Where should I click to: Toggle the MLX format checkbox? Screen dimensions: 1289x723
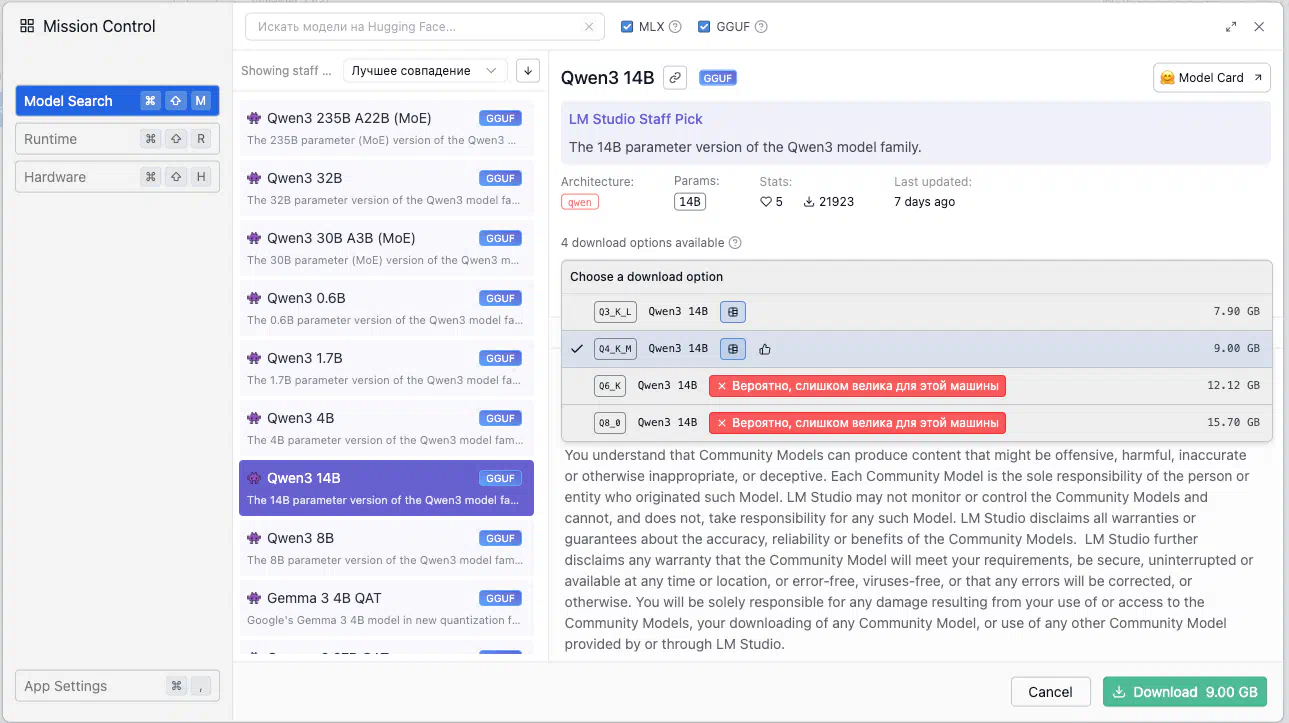pyautogui.click(x=627, y=27)
